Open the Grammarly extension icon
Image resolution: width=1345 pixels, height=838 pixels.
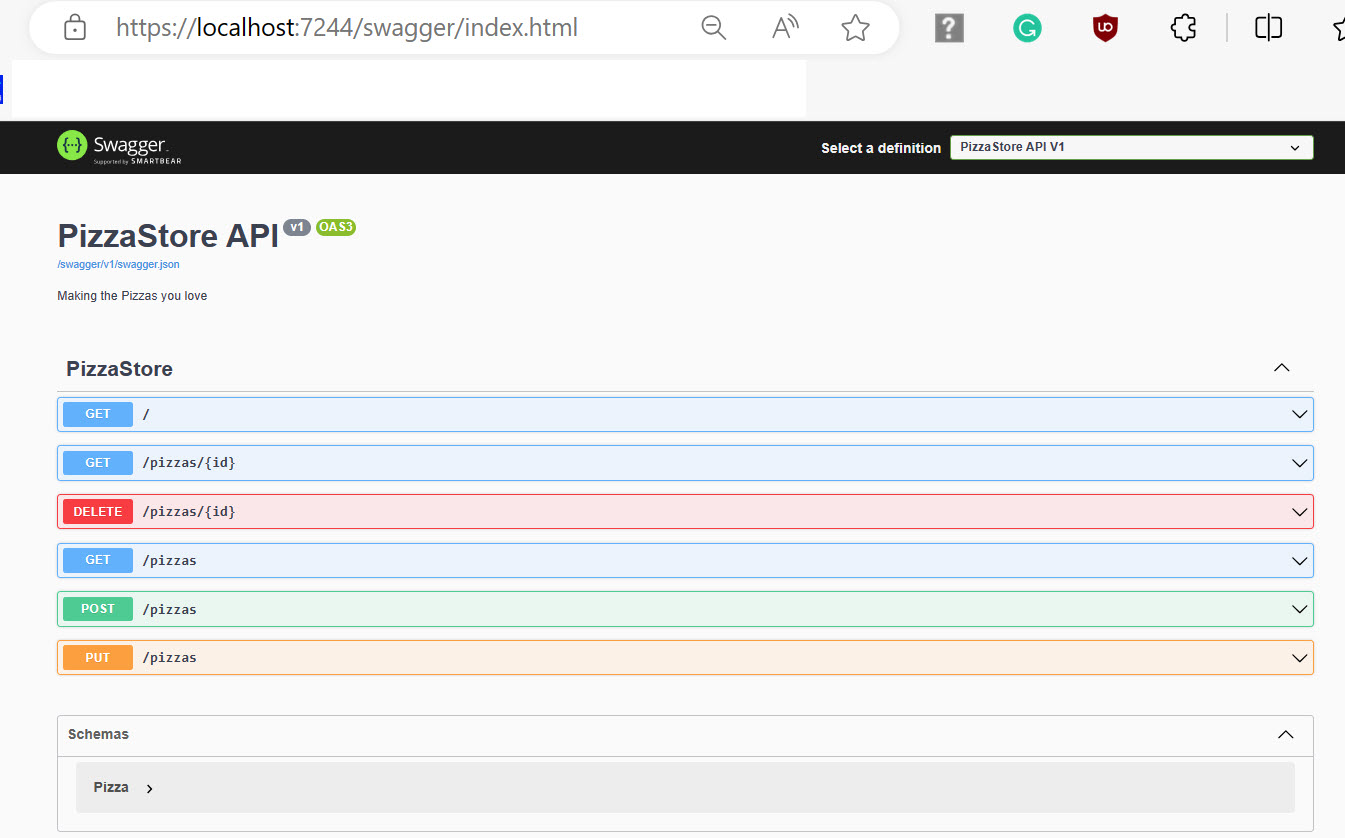(x=1027, y=28)
